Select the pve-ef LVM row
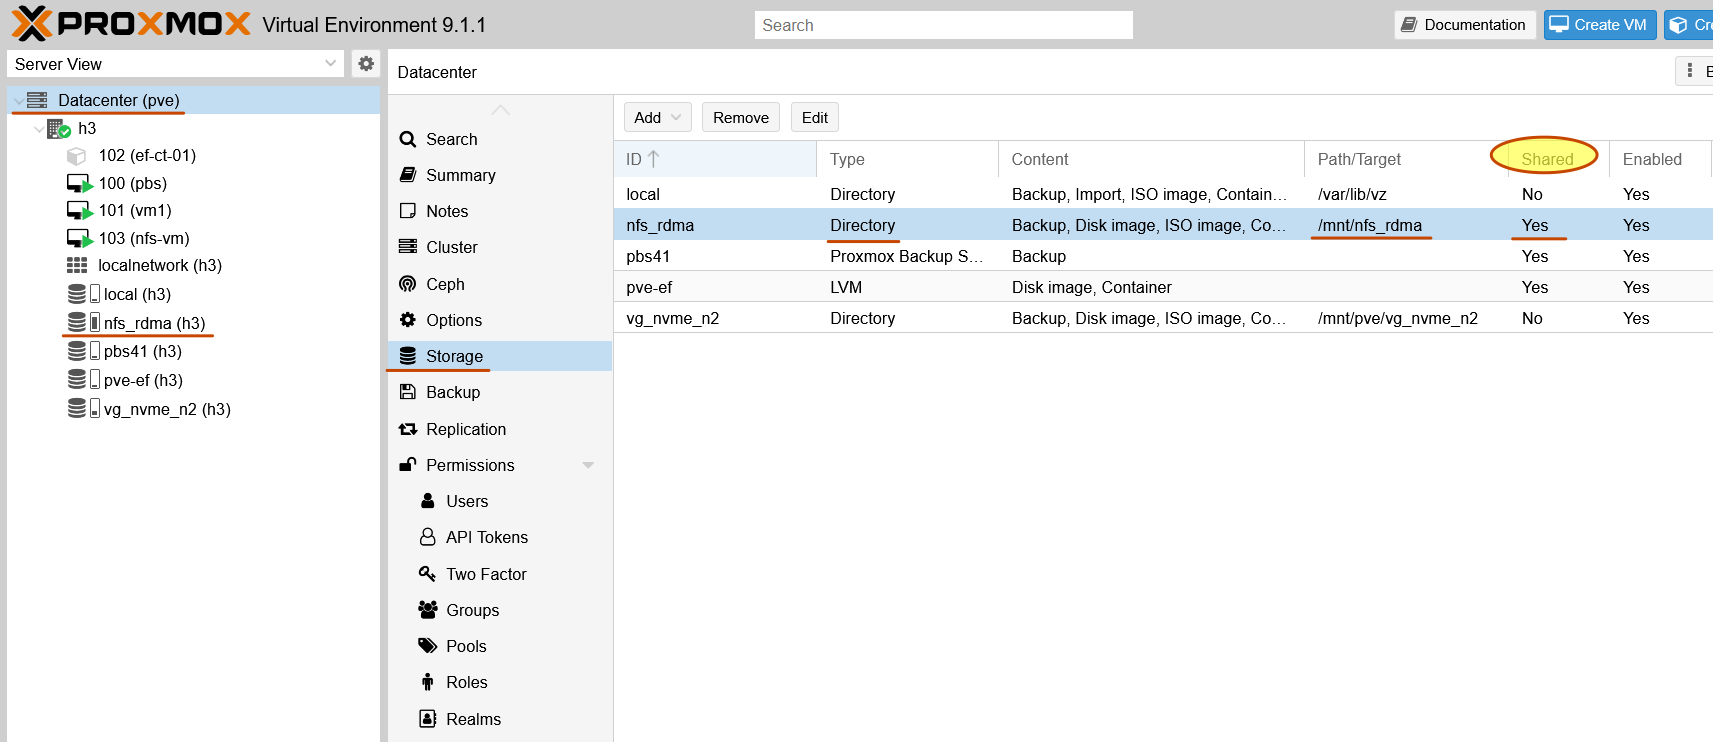The width and height of the screenshot is (1713, 742). pyautogui.click(x=1163, y=287)
